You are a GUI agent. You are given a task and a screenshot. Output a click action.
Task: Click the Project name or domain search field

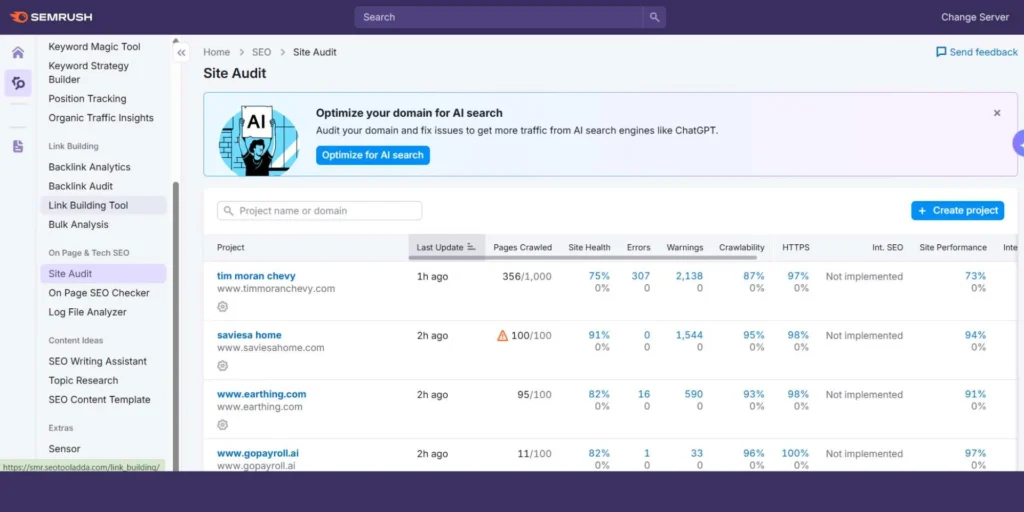pyautogui.click(x=319, y=211)
